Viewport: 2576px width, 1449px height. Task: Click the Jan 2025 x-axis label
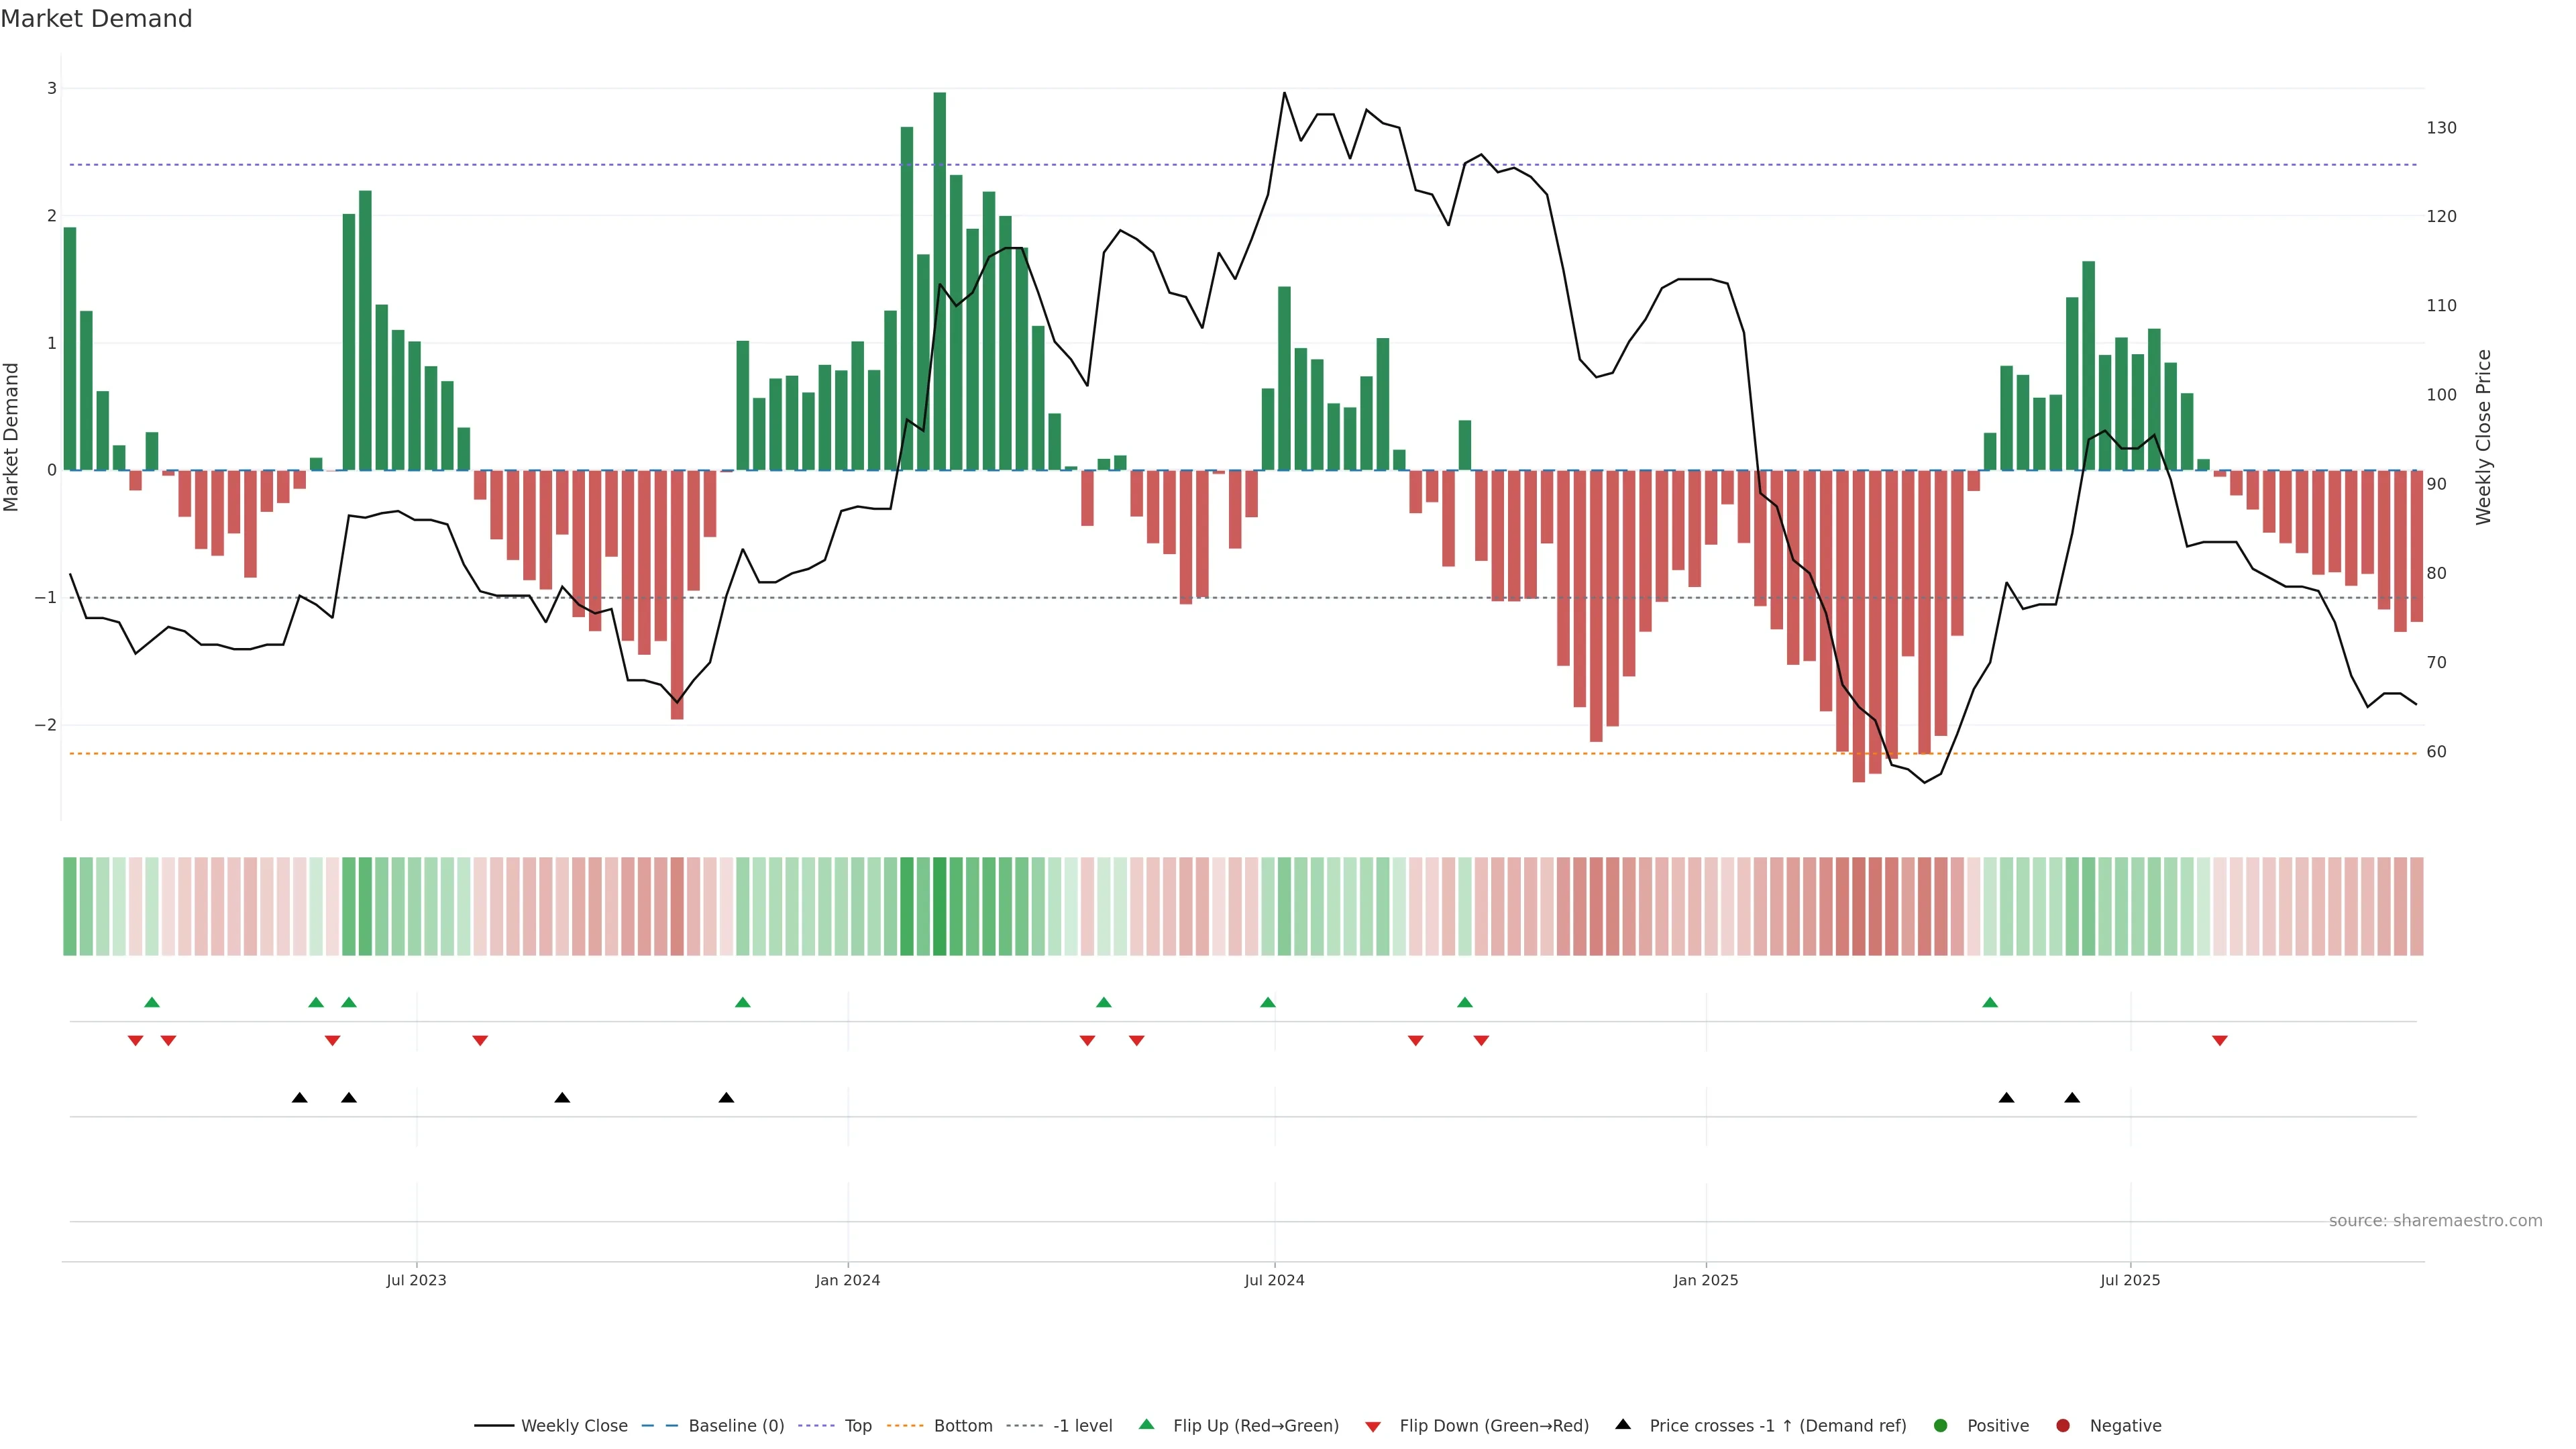click(x=1705, y=1280)
